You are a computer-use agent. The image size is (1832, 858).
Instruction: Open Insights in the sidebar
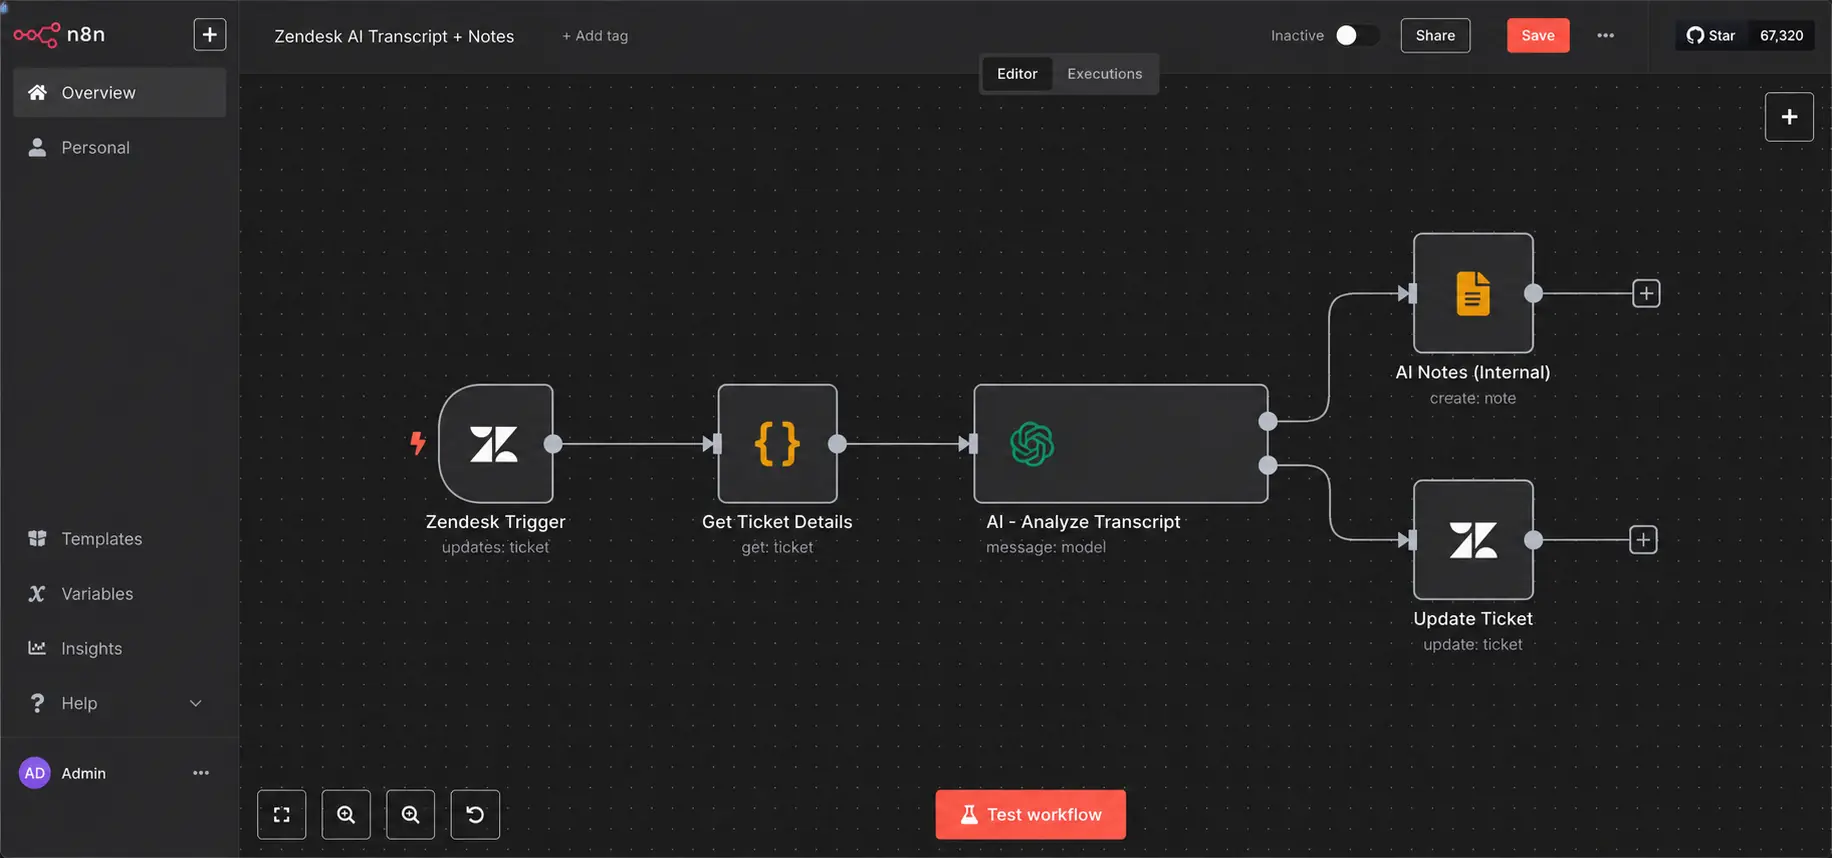tap(119, 649)
